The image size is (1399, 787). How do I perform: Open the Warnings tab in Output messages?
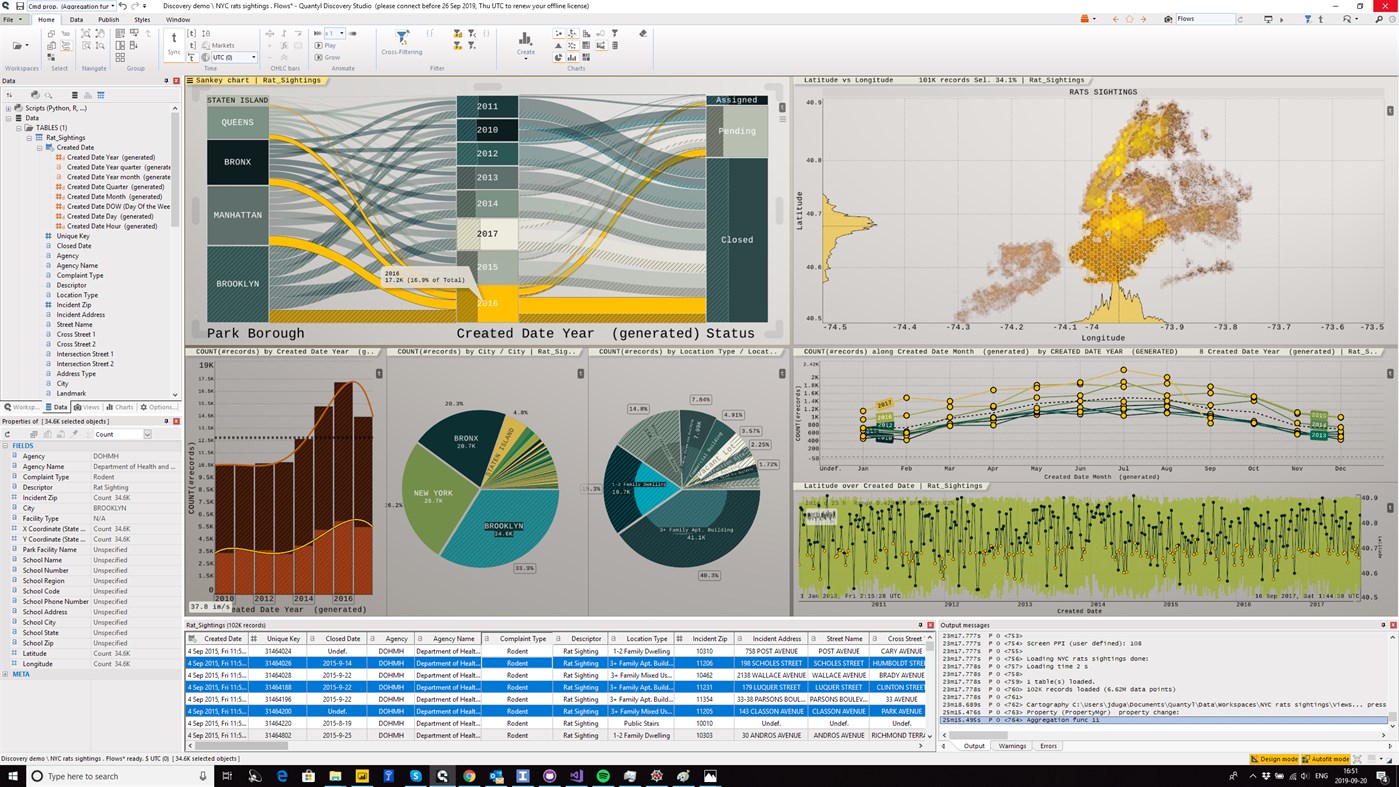coord(1012,746)
